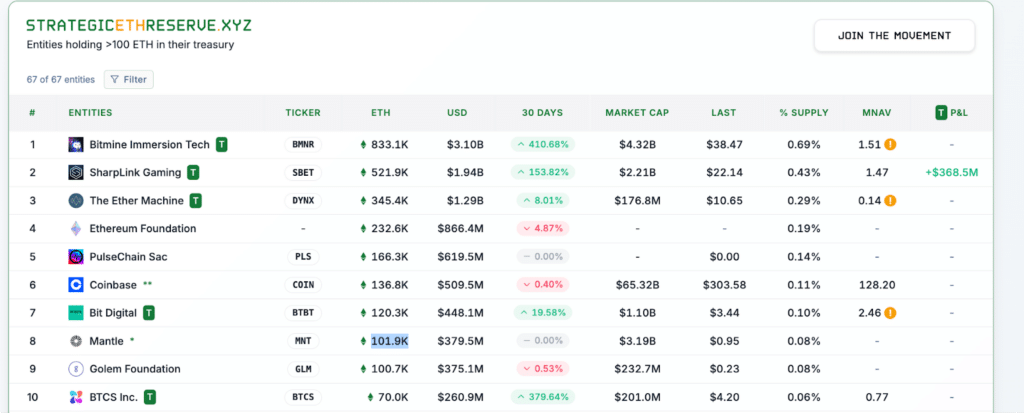Click the Bitmine Immersion Tech logo icon
1024x413 pixels.
[x=76, y=144]
